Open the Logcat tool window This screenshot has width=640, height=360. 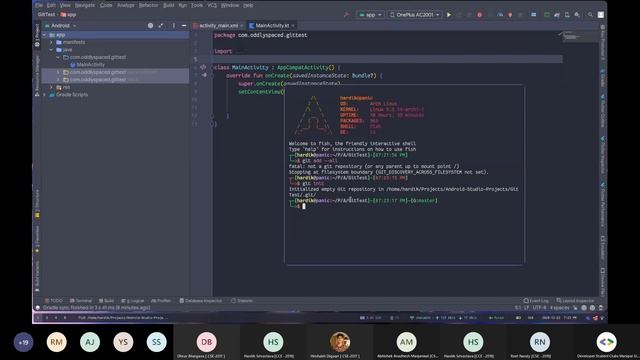click(133, 301)
